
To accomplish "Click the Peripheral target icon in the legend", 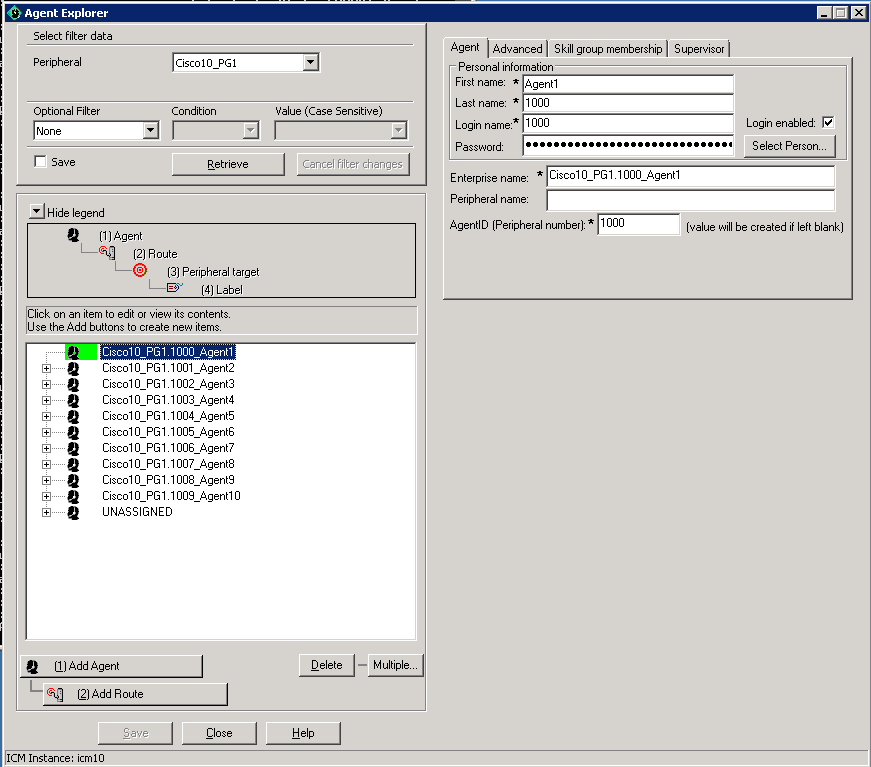I will click(140, 270).
